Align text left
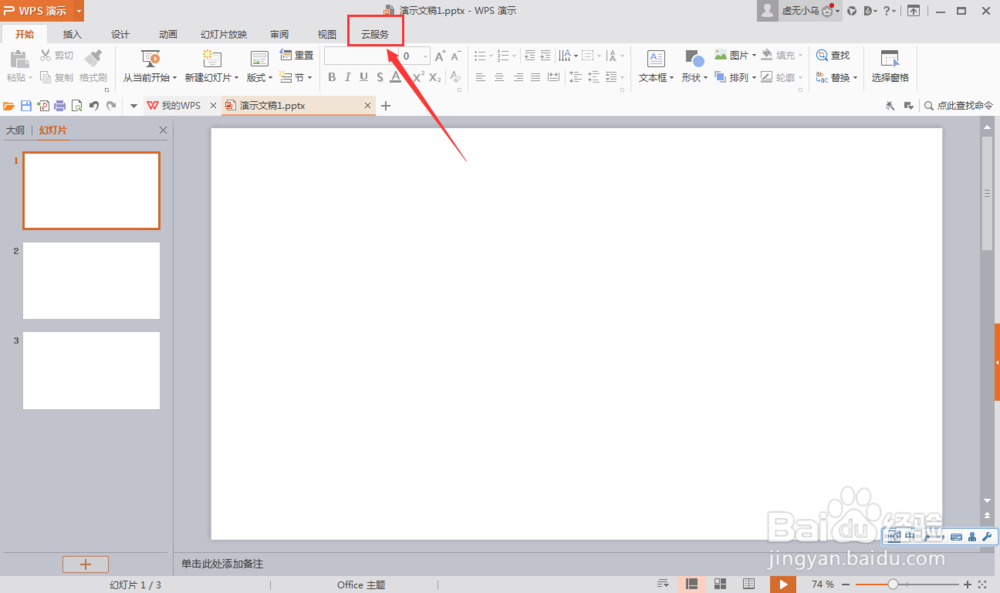 481,77
